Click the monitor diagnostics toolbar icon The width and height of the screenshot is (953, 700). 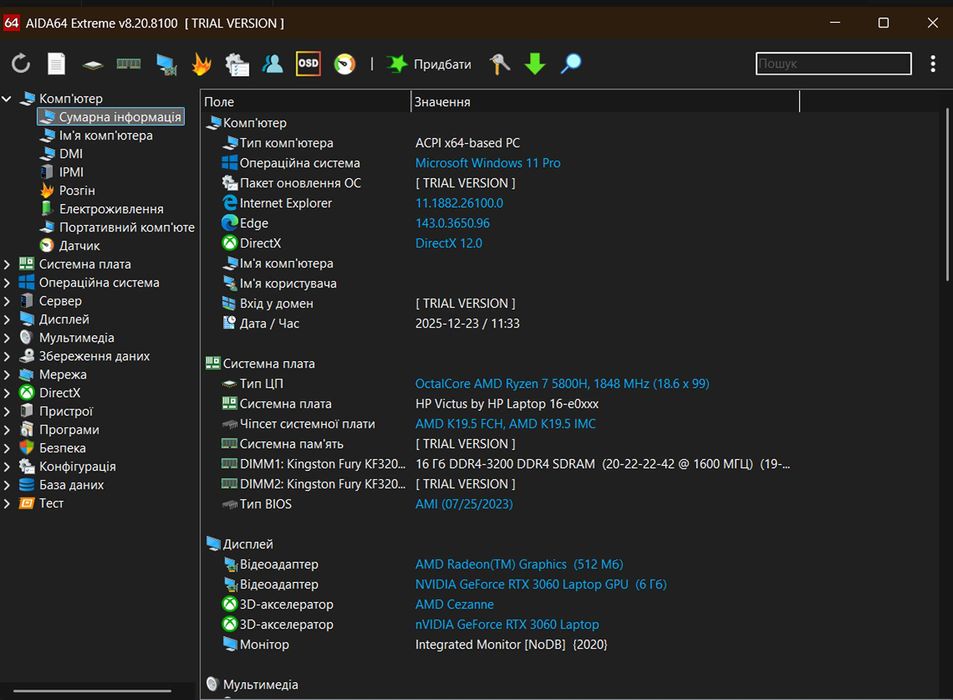click(166, 64)
